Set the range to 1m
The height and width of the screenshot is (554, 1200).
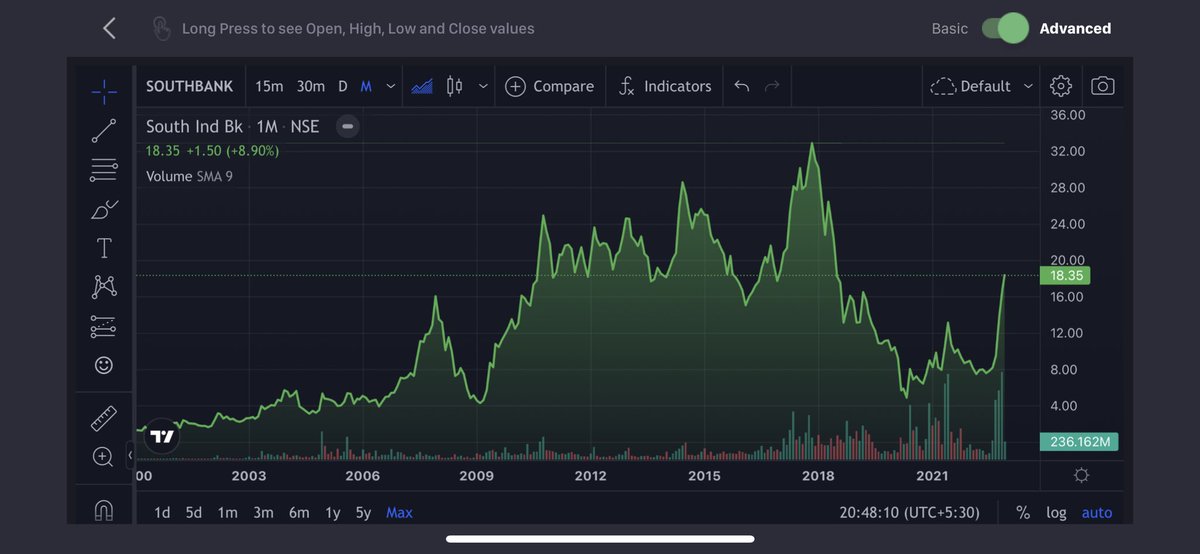coord(228,512)
